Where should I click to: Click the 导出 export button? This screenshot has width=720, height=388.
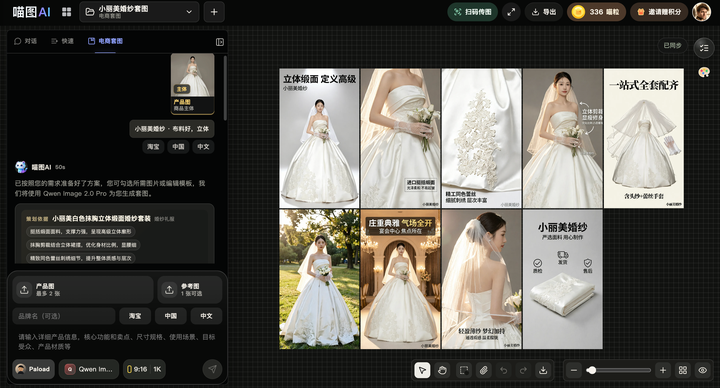coord(544,12)
